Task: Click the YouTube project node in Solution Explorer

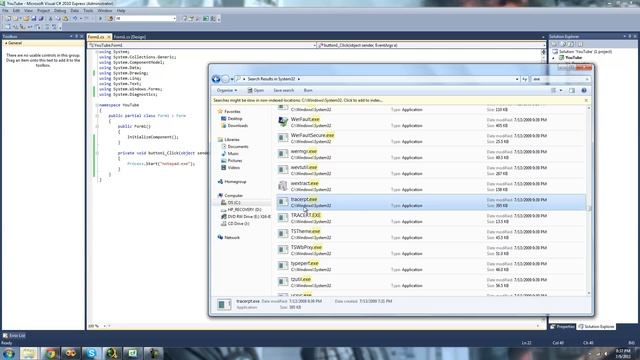Action: pyautogui.click(x=570, y=58)
